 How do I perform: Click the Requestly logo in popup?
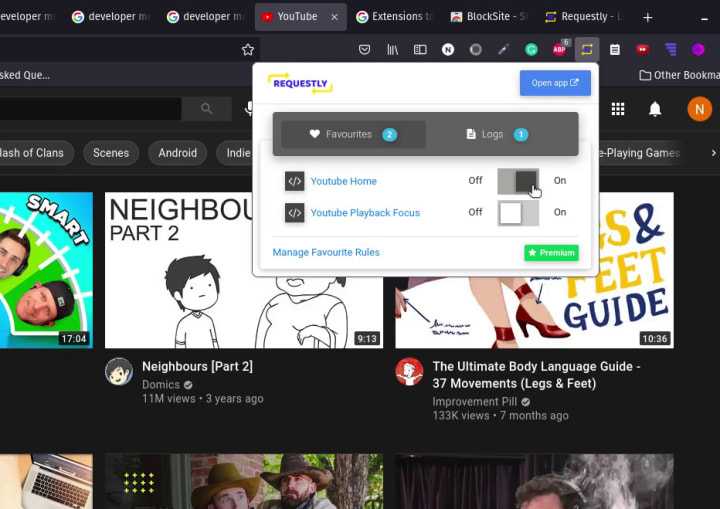tap(301, 84)
